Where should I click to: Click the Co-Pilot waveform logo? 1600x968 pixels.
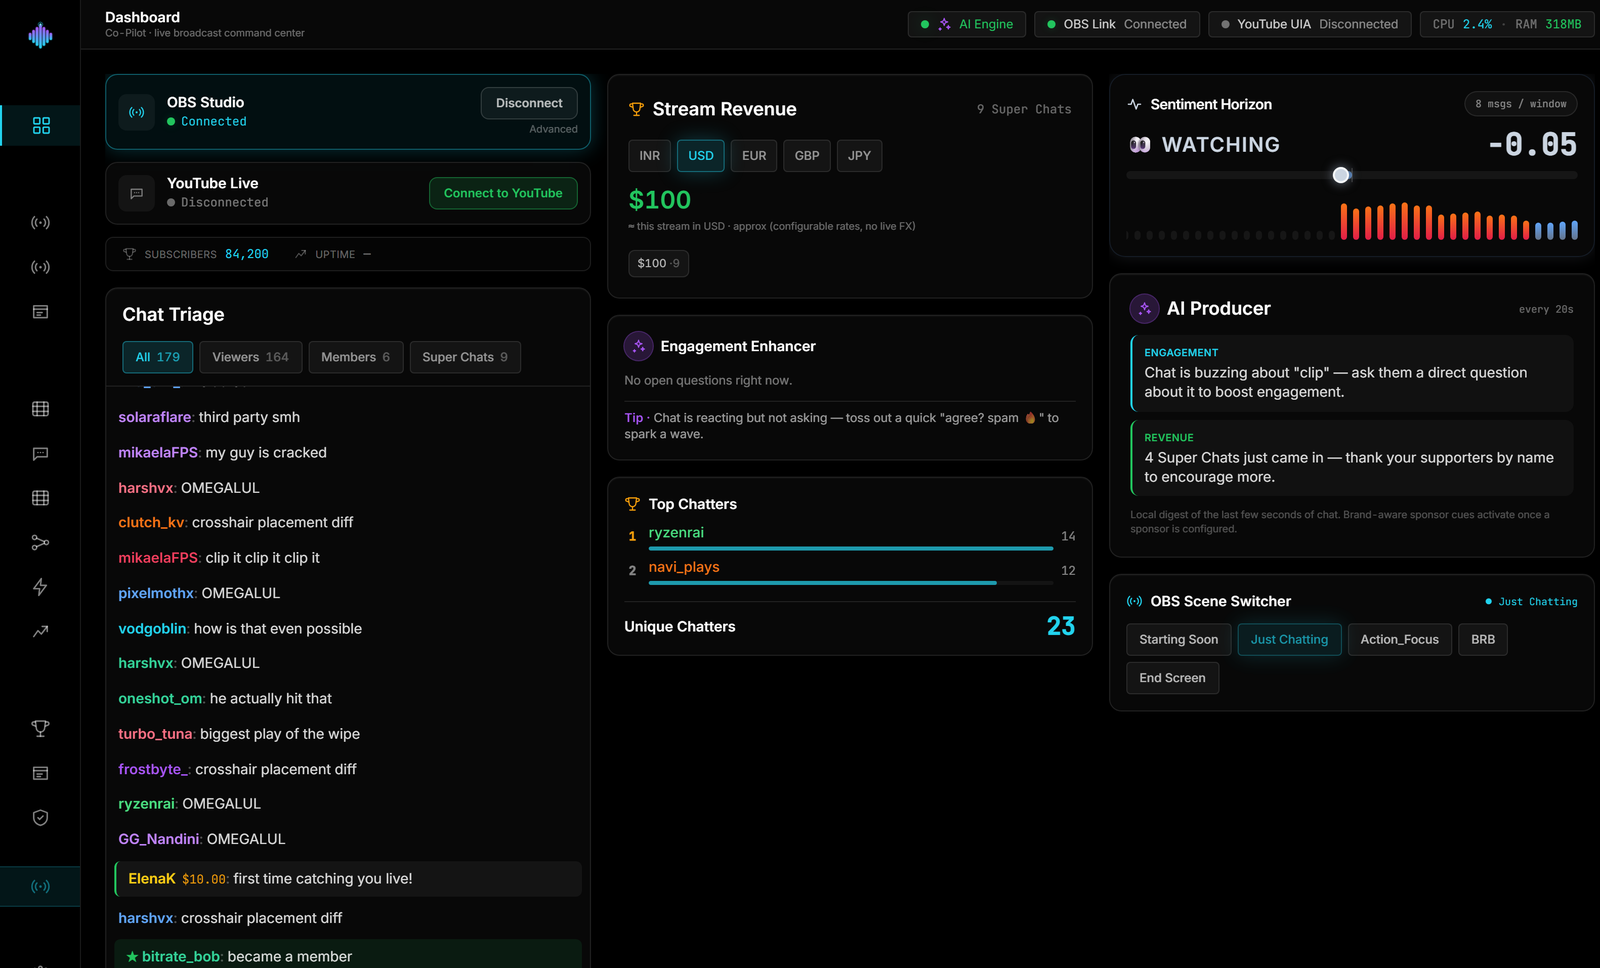click(x=40, y=36)
